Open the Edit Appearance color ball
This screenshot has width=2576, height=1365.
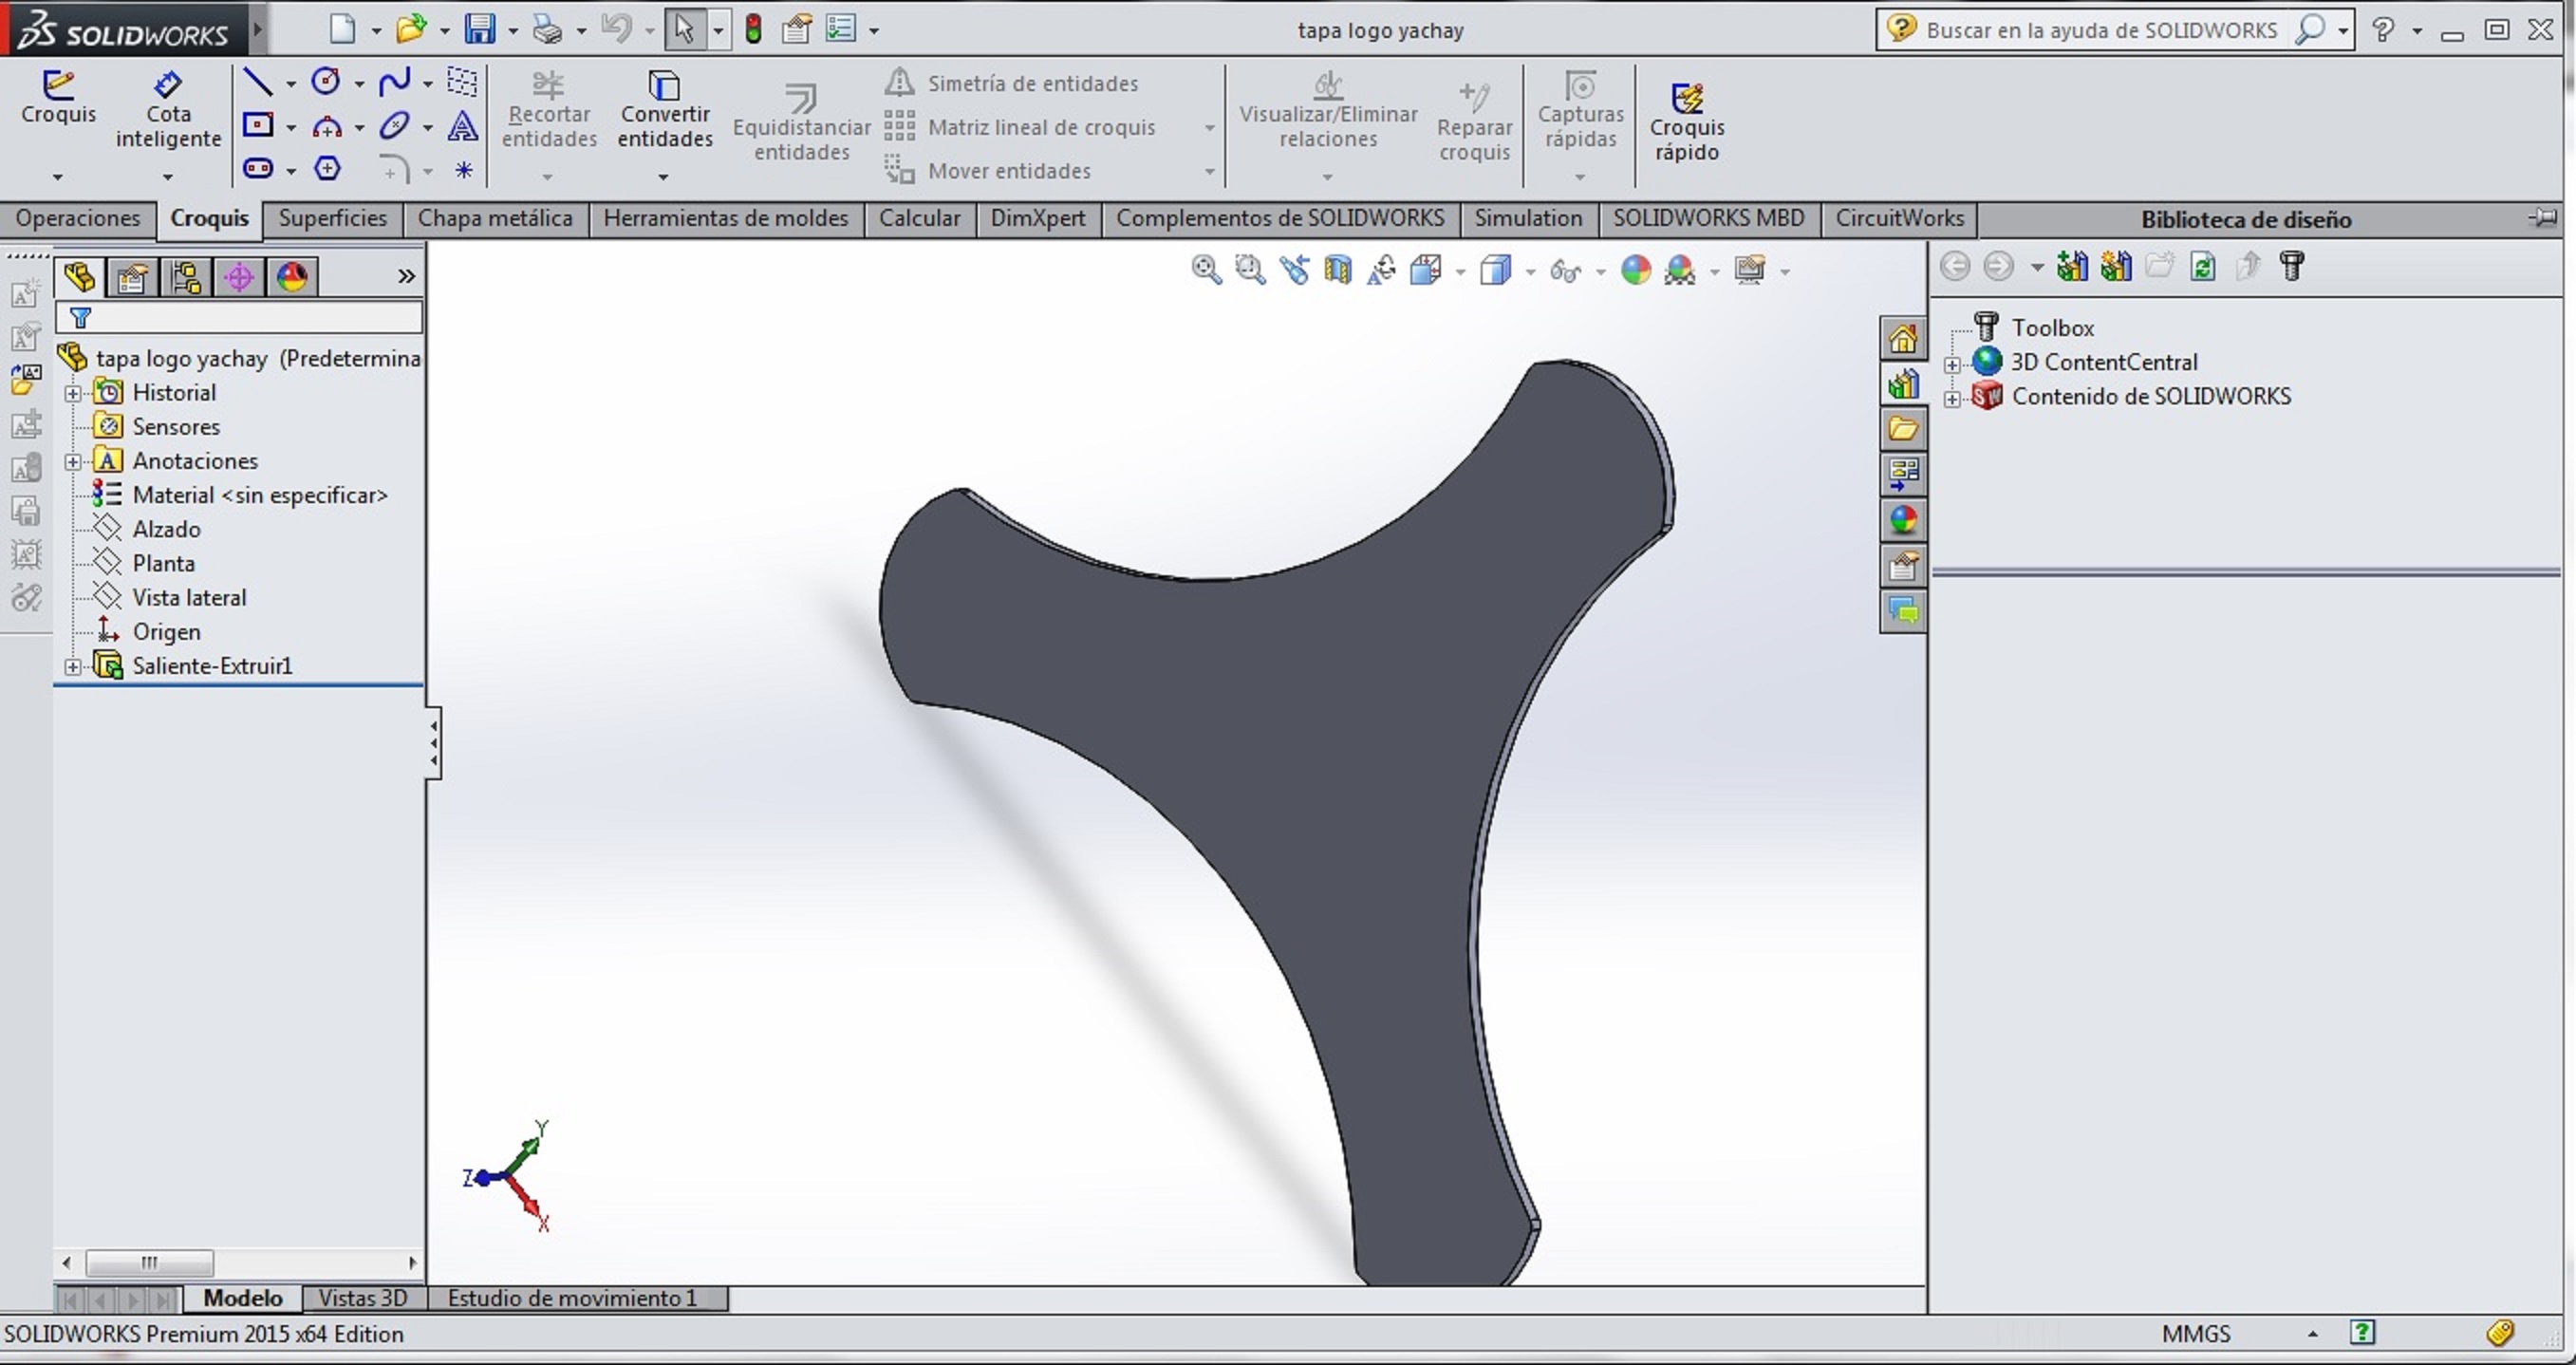[1636, 269]
